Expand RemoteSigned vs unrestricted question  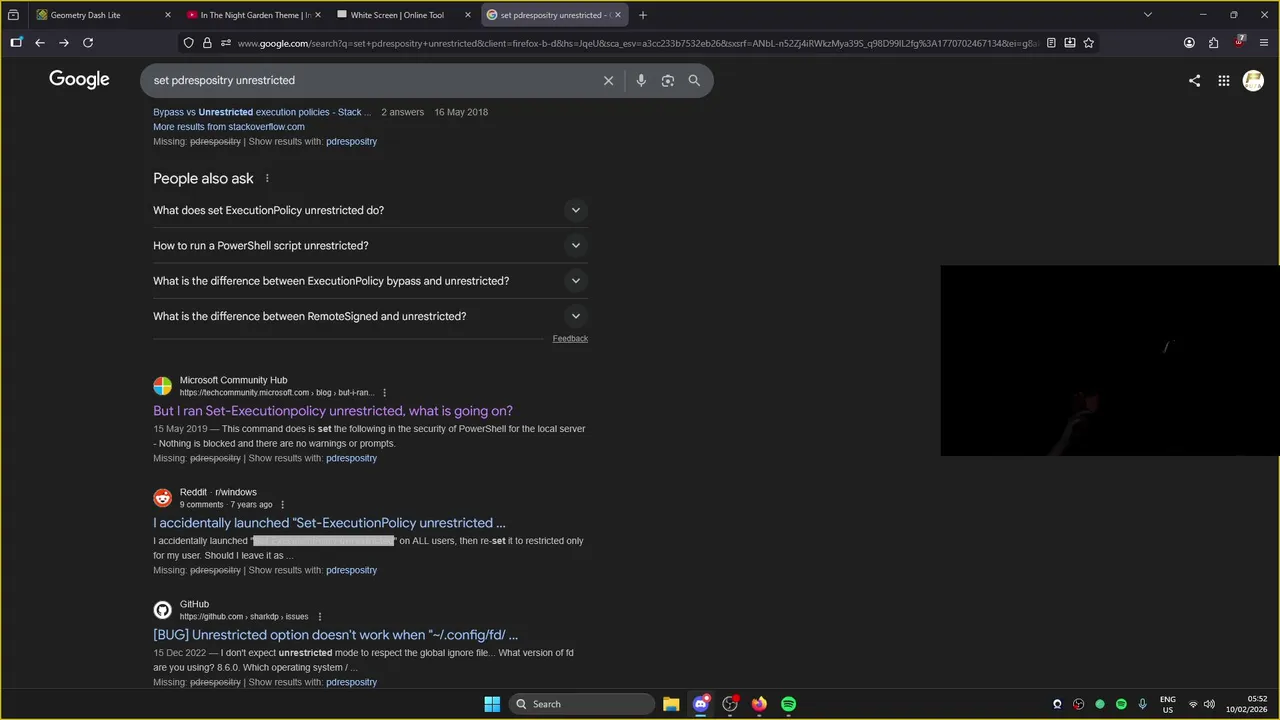370,316
